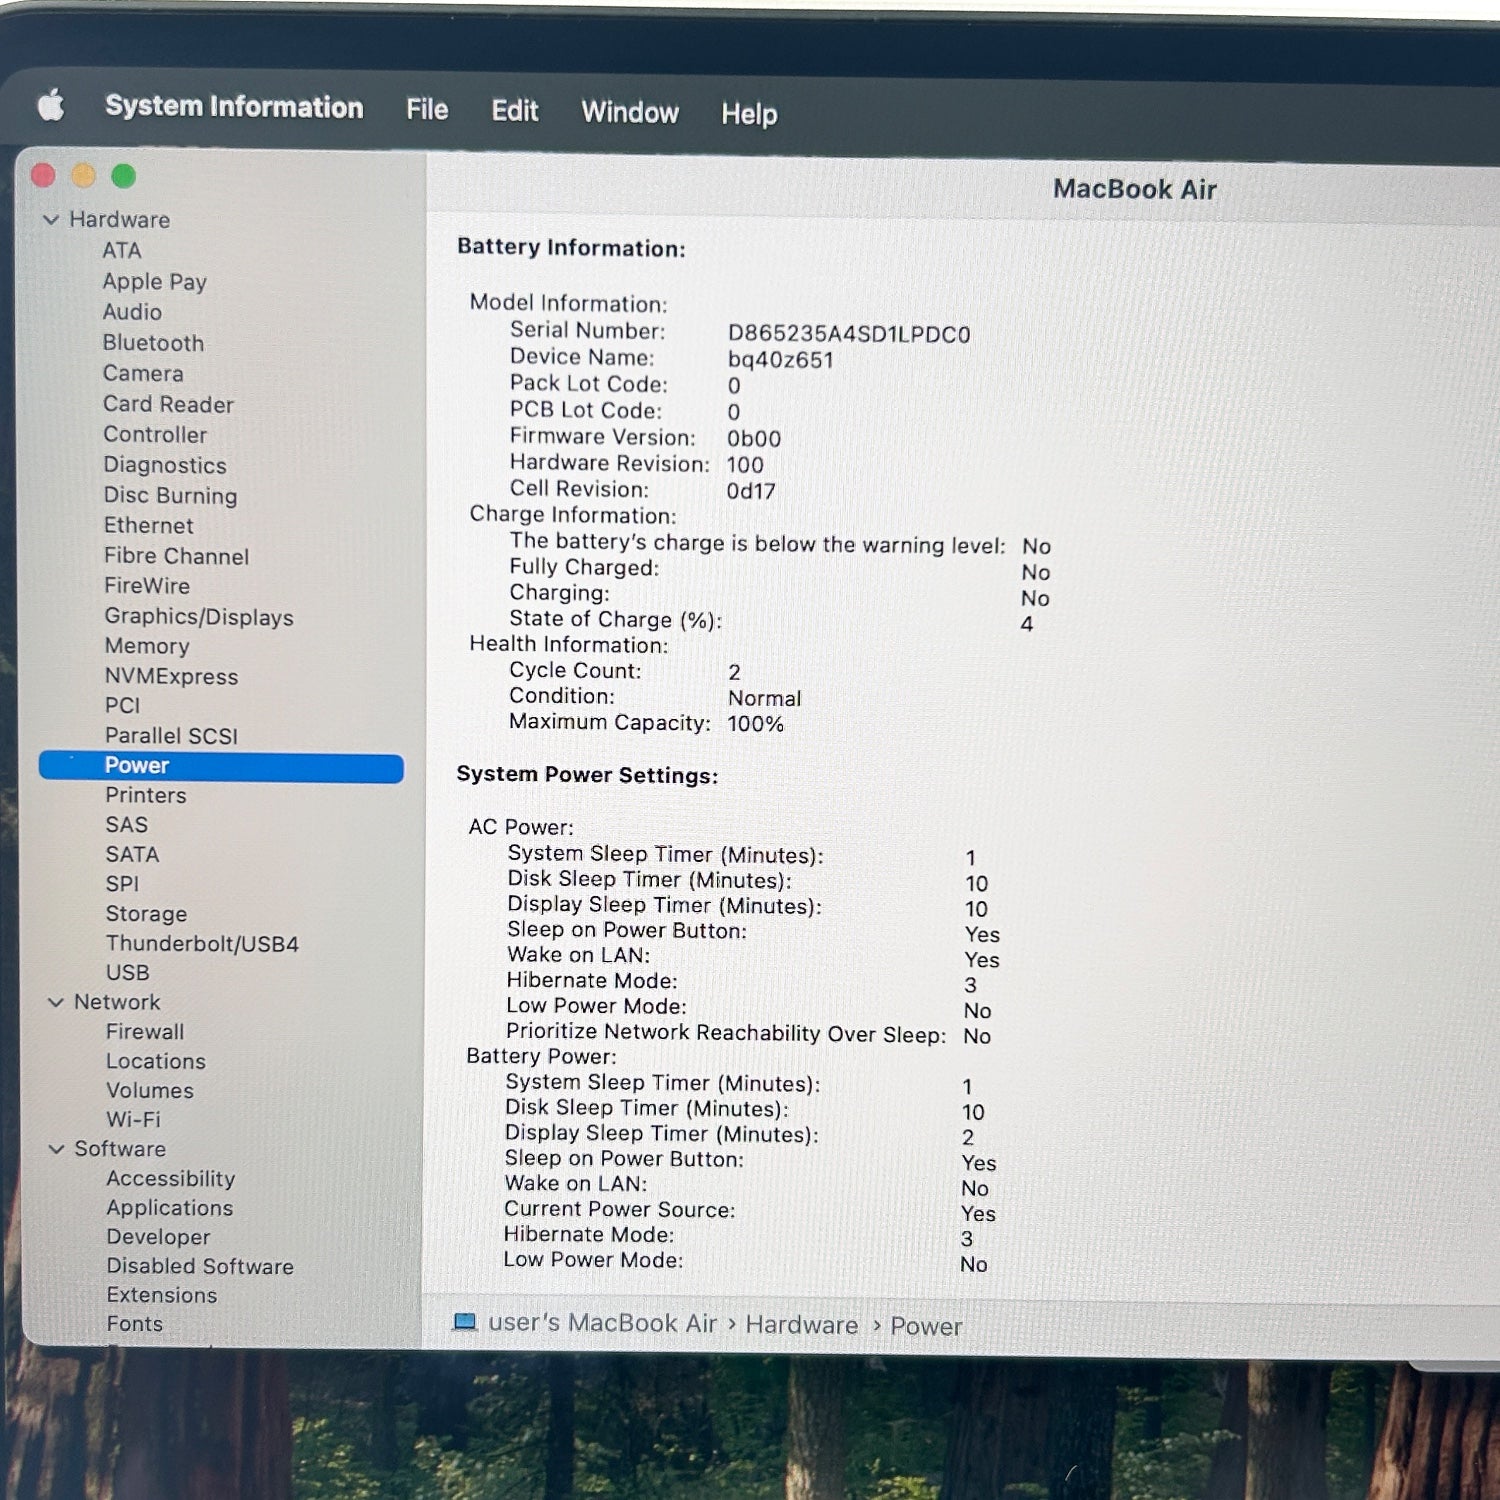Click the green full-screen window button
The image size is (1500, 1500).
pyautogui.click(x=124, y=177)
